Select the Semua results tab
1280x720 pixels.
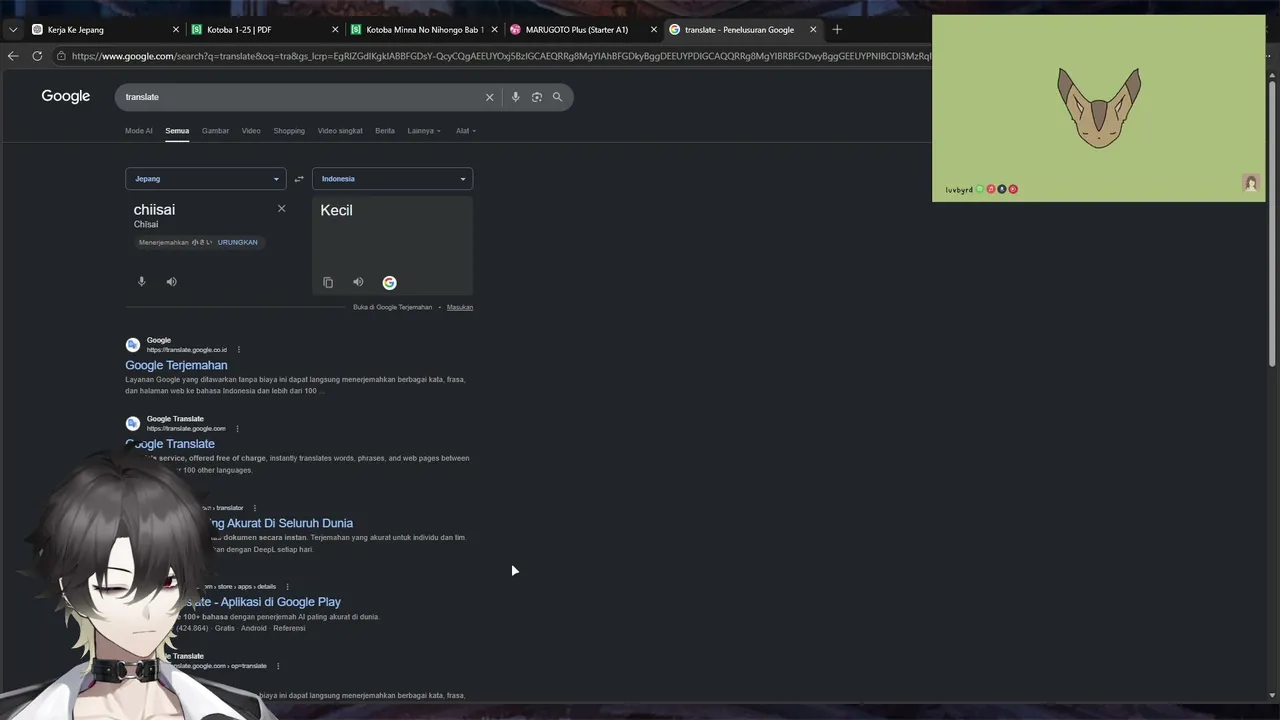(177, 131)
